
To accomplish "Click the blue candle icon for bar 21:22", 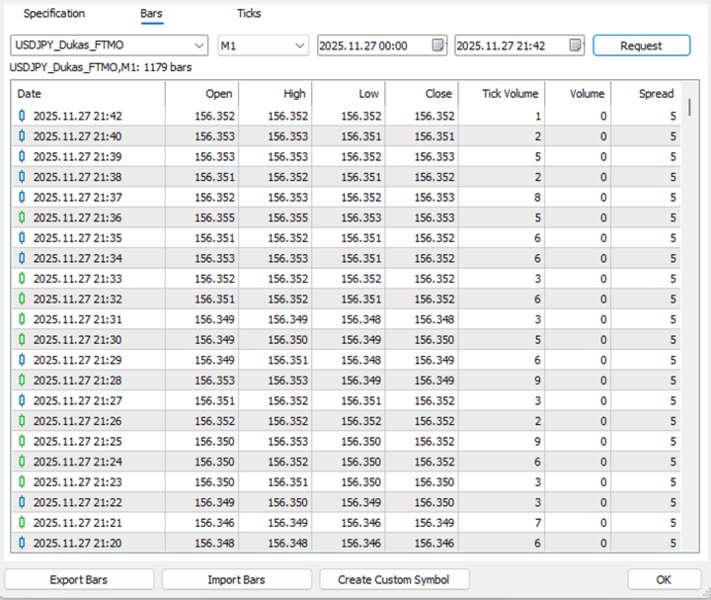I will pyautogui.click(x=22, y=502).
